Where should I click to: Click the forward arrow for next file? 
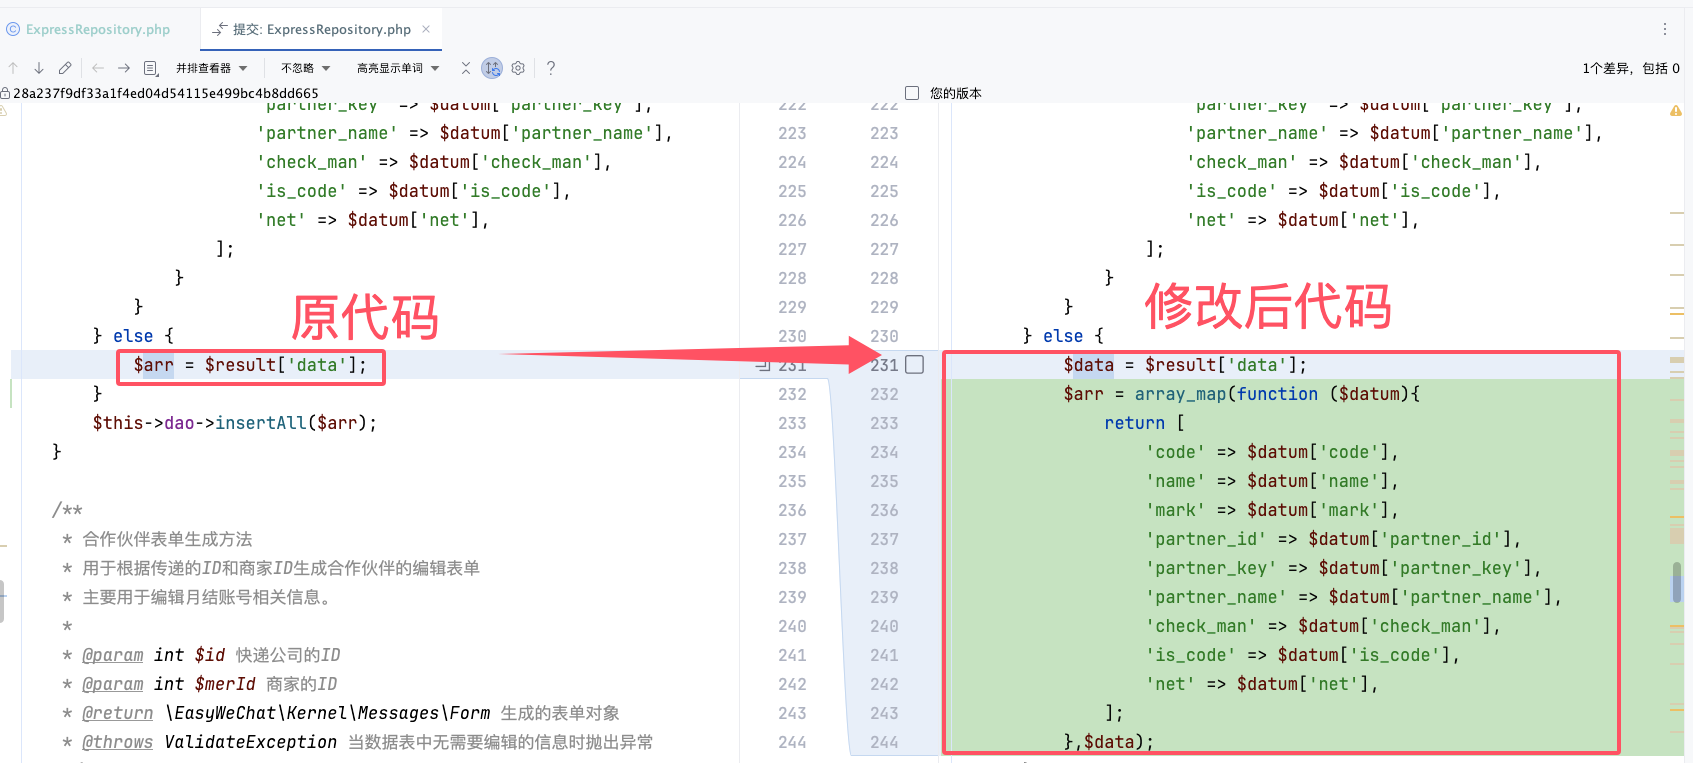tap(124, 68)
